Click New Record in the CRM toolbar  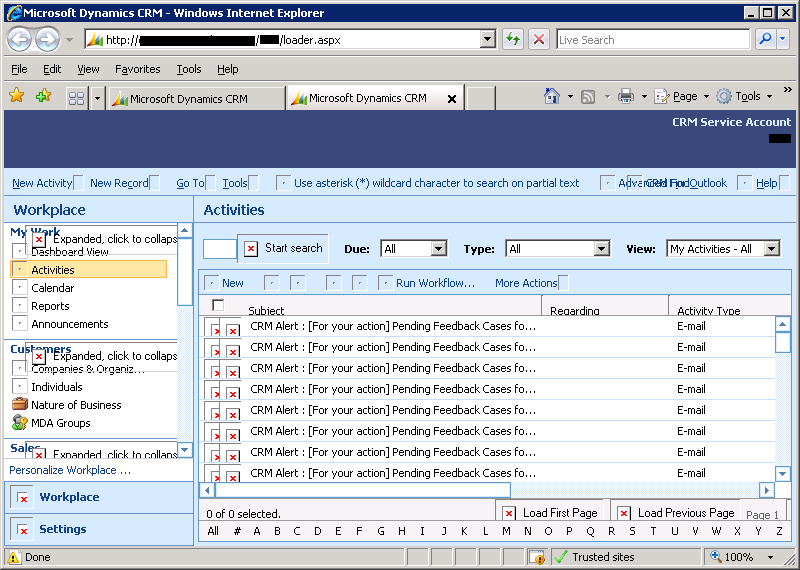click(x=119, y=183)
